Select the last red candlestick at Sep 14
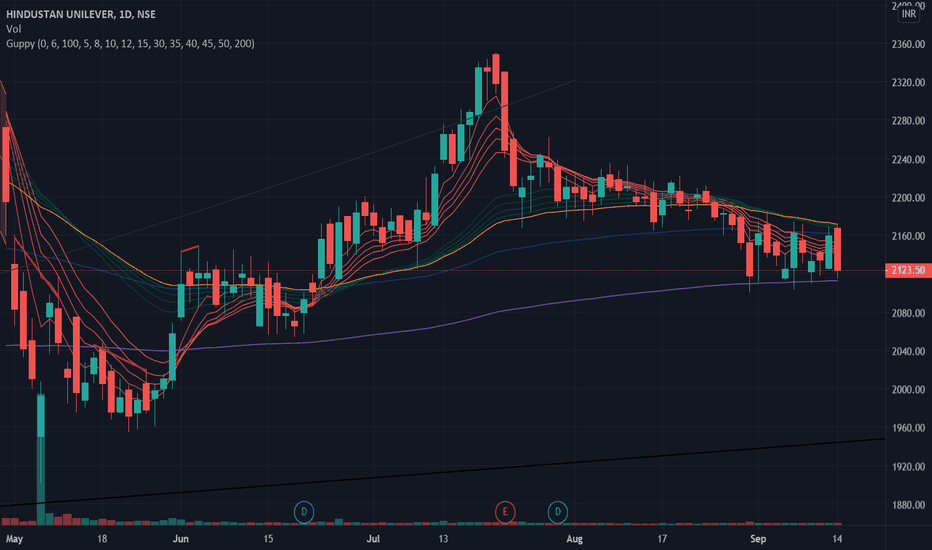The width and height of the screenshot is (932, 550). (x=837, y=250)
